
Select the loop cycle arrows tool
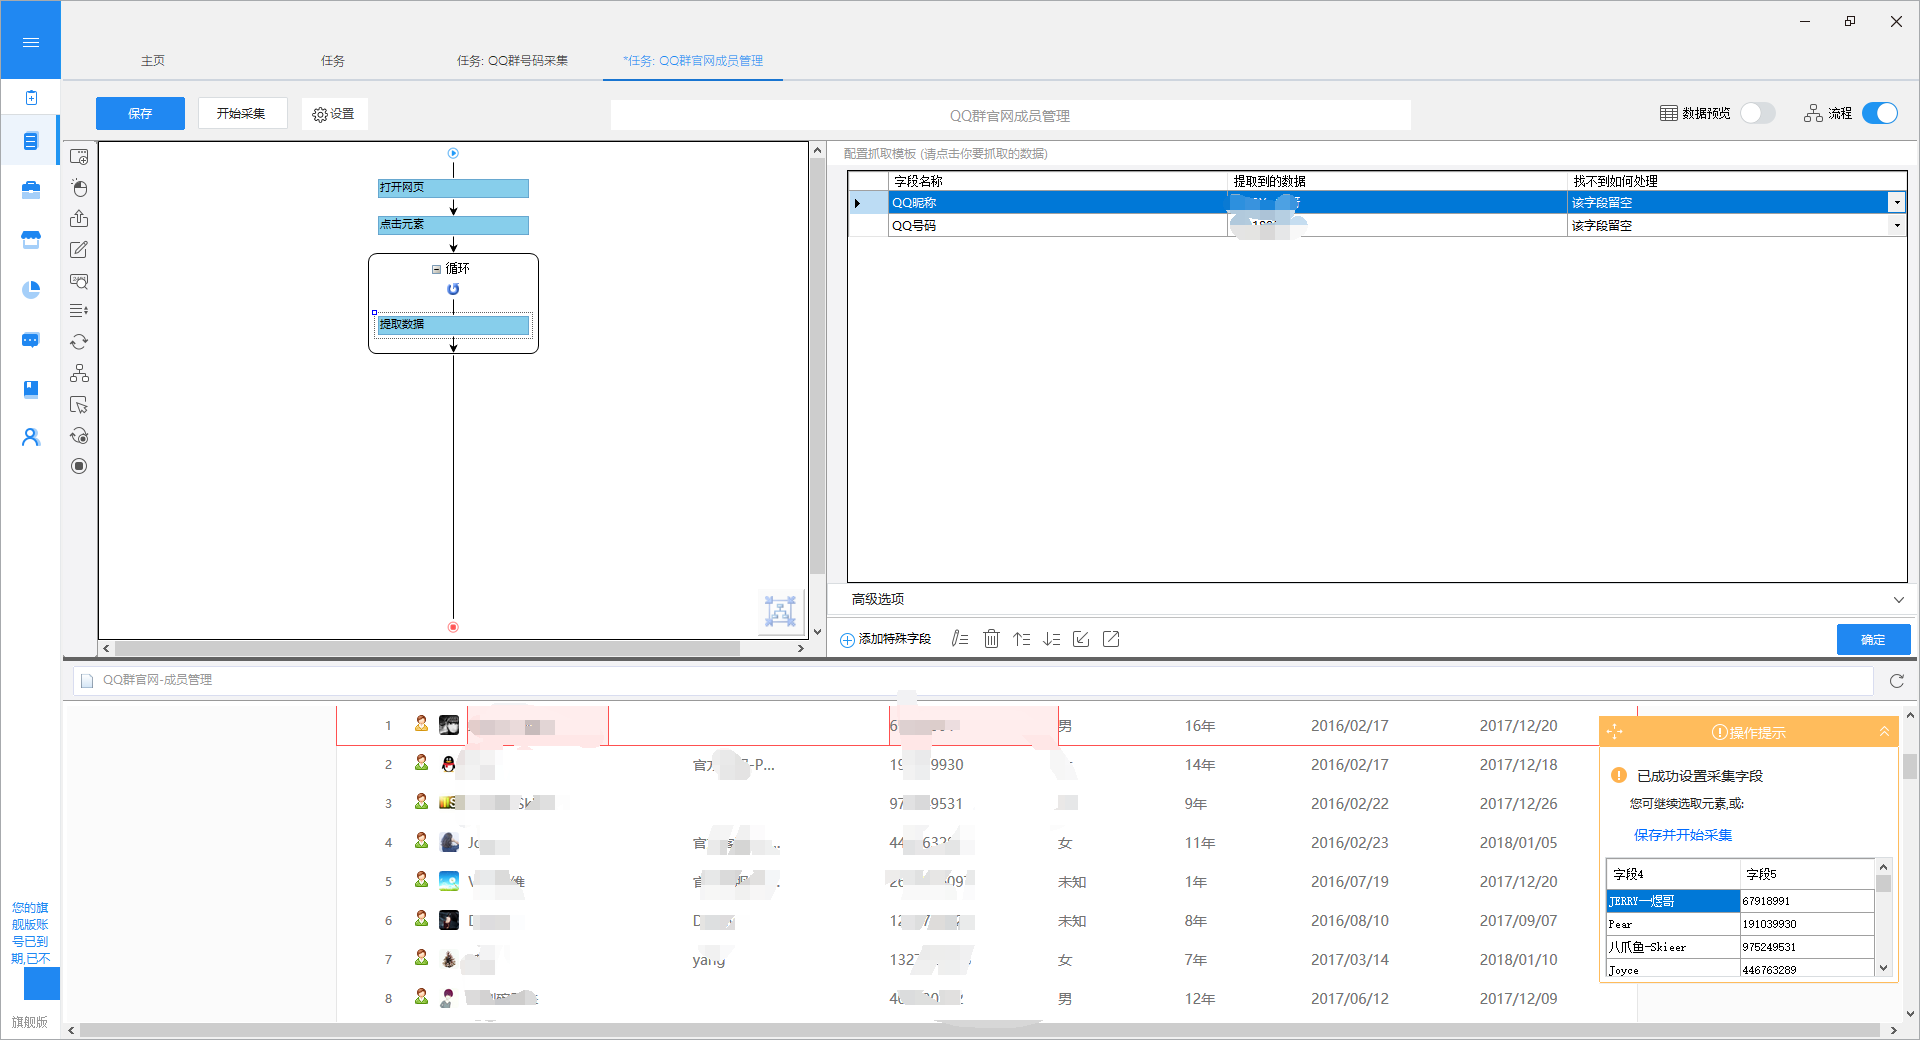click(79, 342)
